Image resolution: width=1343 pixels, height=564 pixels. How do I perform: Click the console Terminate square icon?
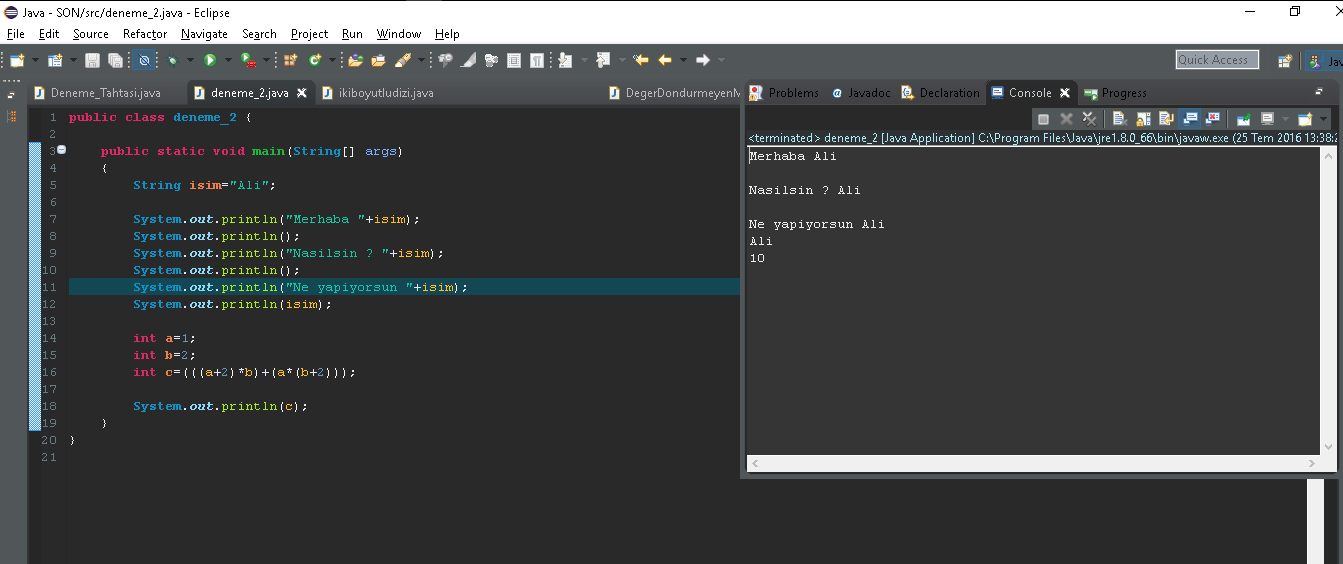[1043, 119]
